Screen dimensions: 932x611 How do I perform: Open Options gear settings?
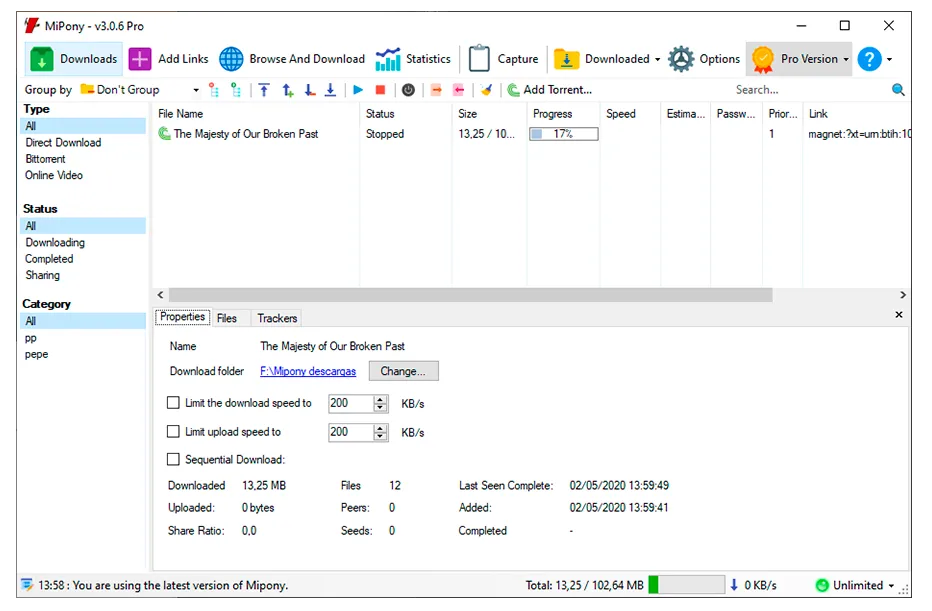pos(681,59)
